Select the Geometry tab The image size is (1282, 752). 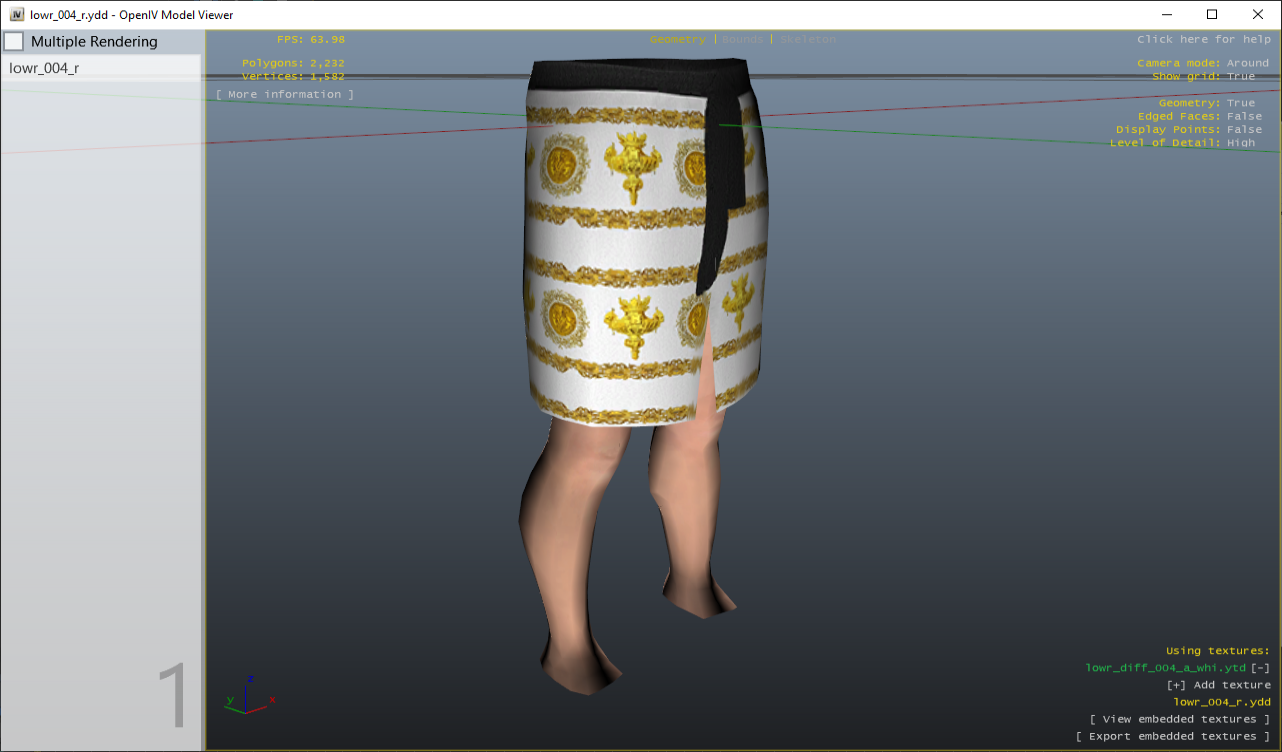click(x=678, y=40)
